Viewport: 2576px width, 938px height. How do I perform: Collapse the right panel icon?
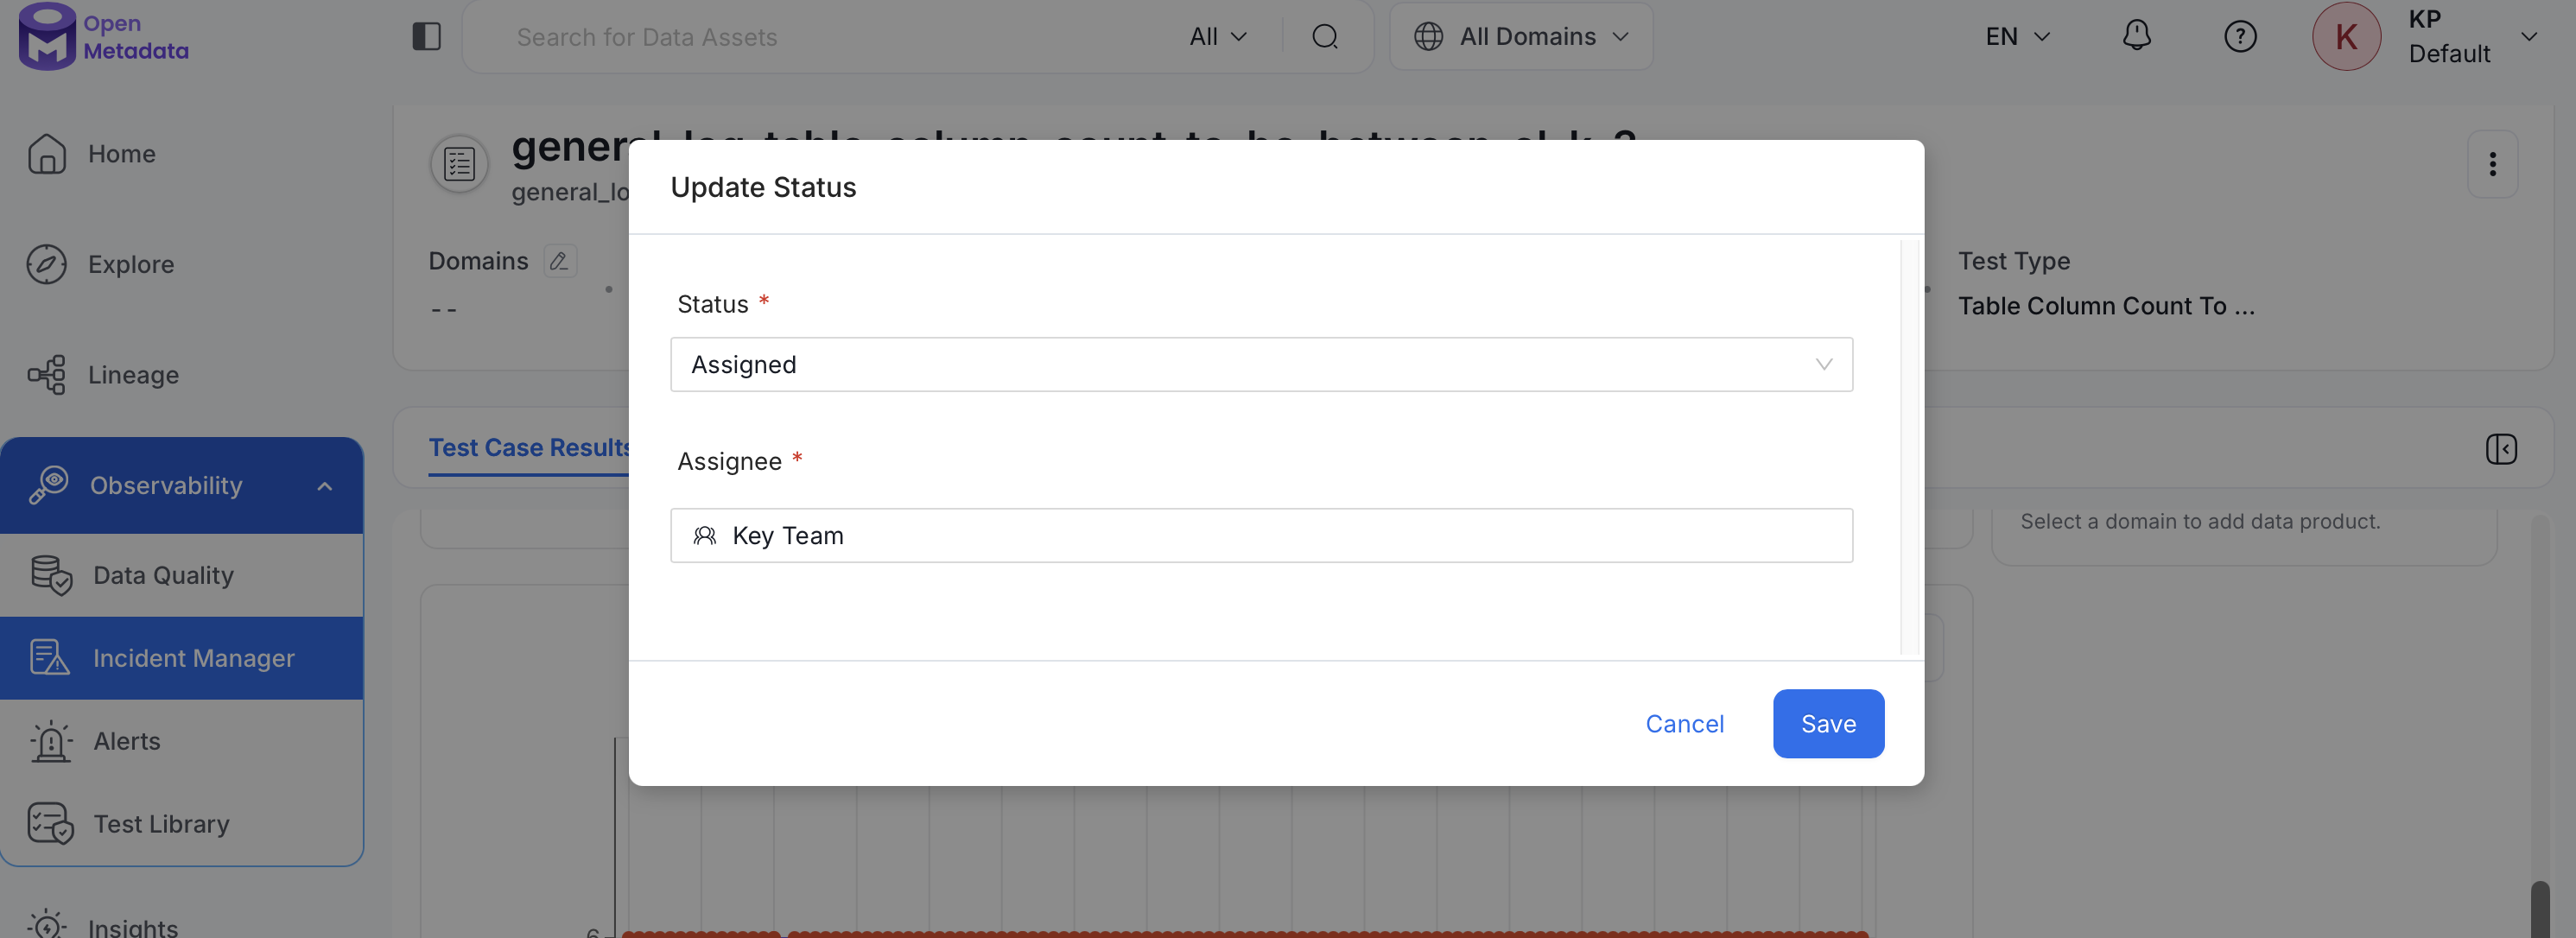[2501, 449]
